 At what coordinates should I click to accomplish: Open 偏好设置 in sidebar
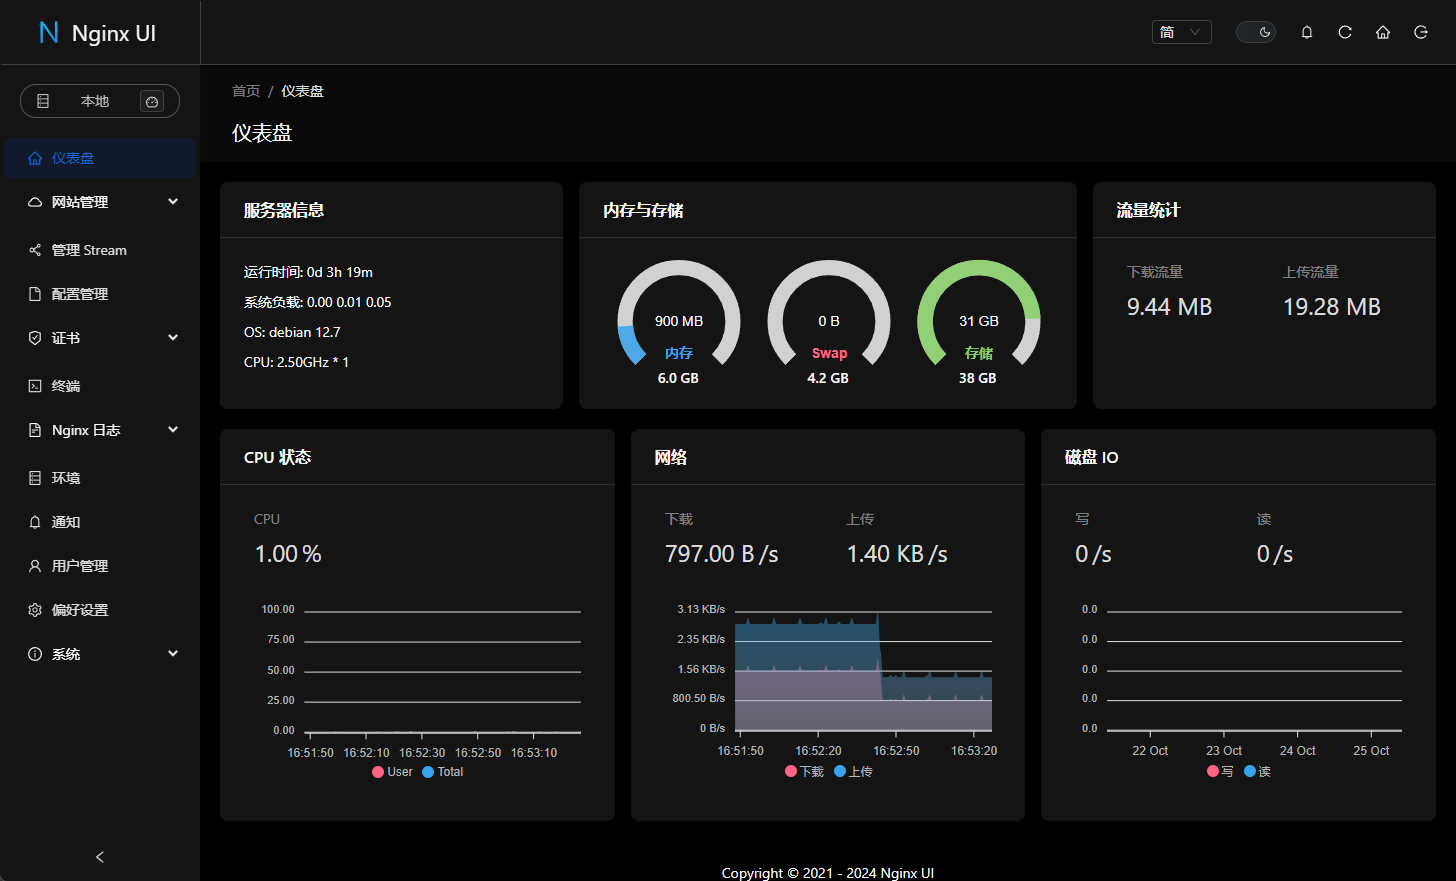[100, 610]
